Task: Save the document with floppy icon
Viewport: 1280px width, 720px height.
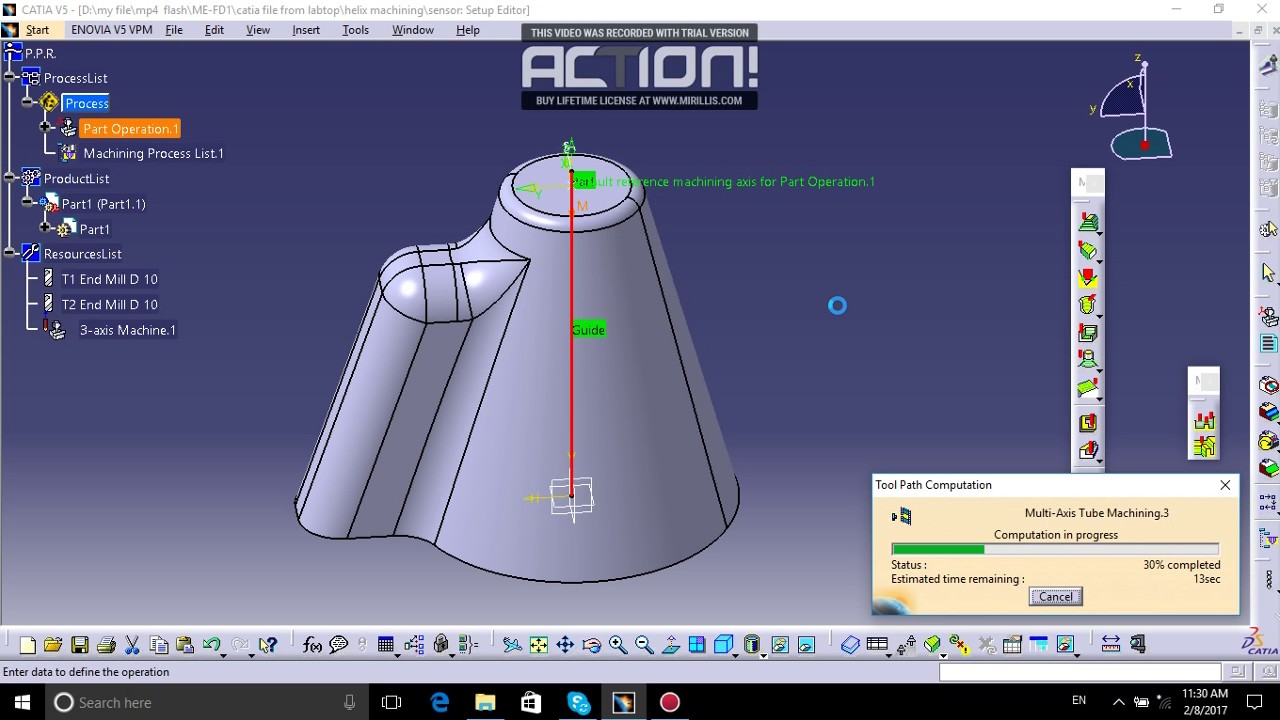Action: click(x=80, y=645)
